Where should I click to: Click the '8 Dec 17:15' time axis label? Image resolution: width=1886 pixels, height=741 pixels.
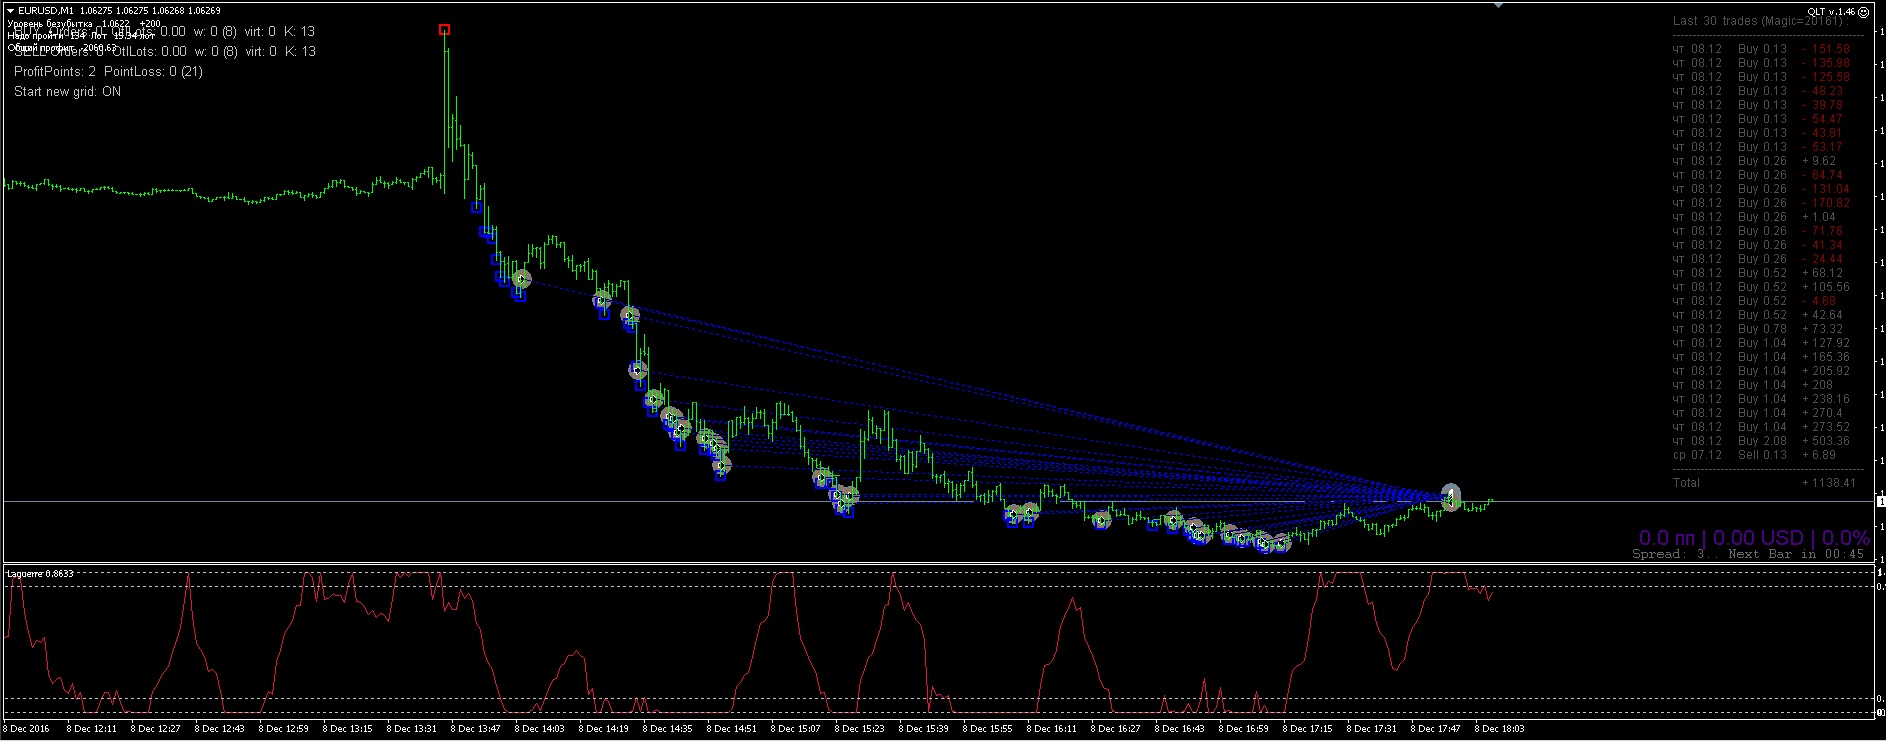pyautogui.click(x=1308, y=729)
